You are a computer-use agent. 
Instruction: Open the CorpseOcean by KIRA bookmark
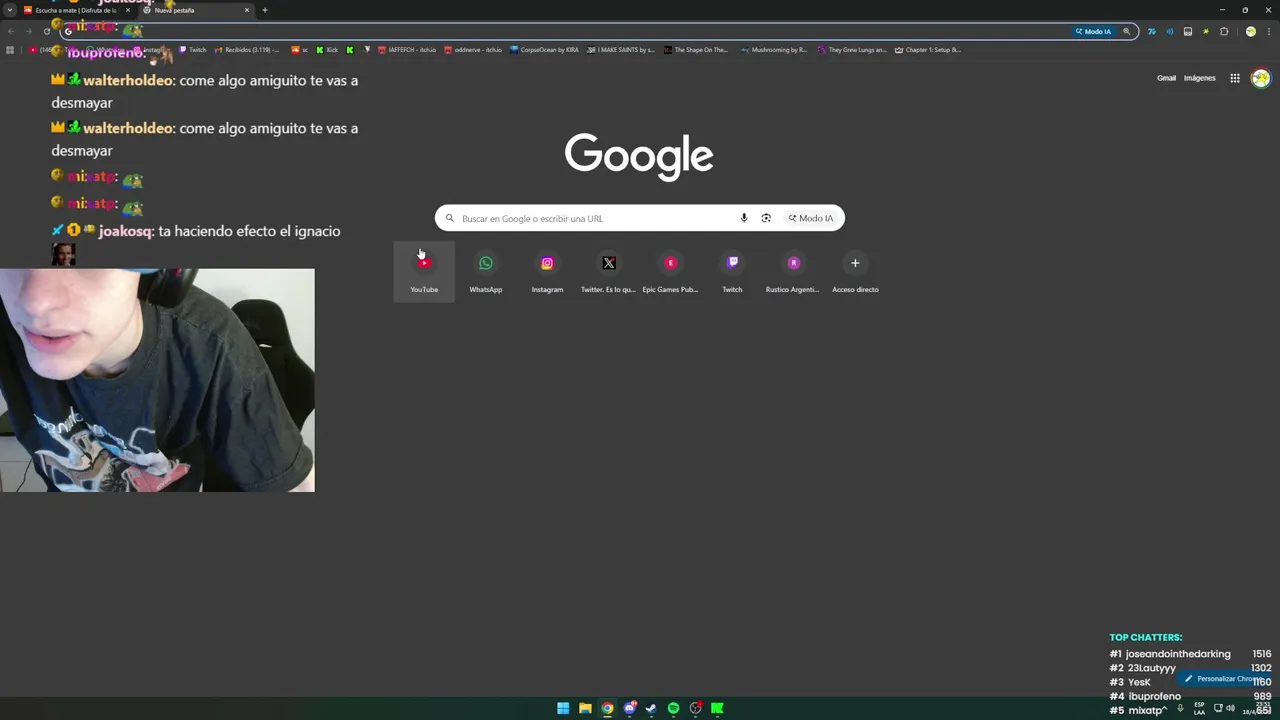[x=544, y=49]
